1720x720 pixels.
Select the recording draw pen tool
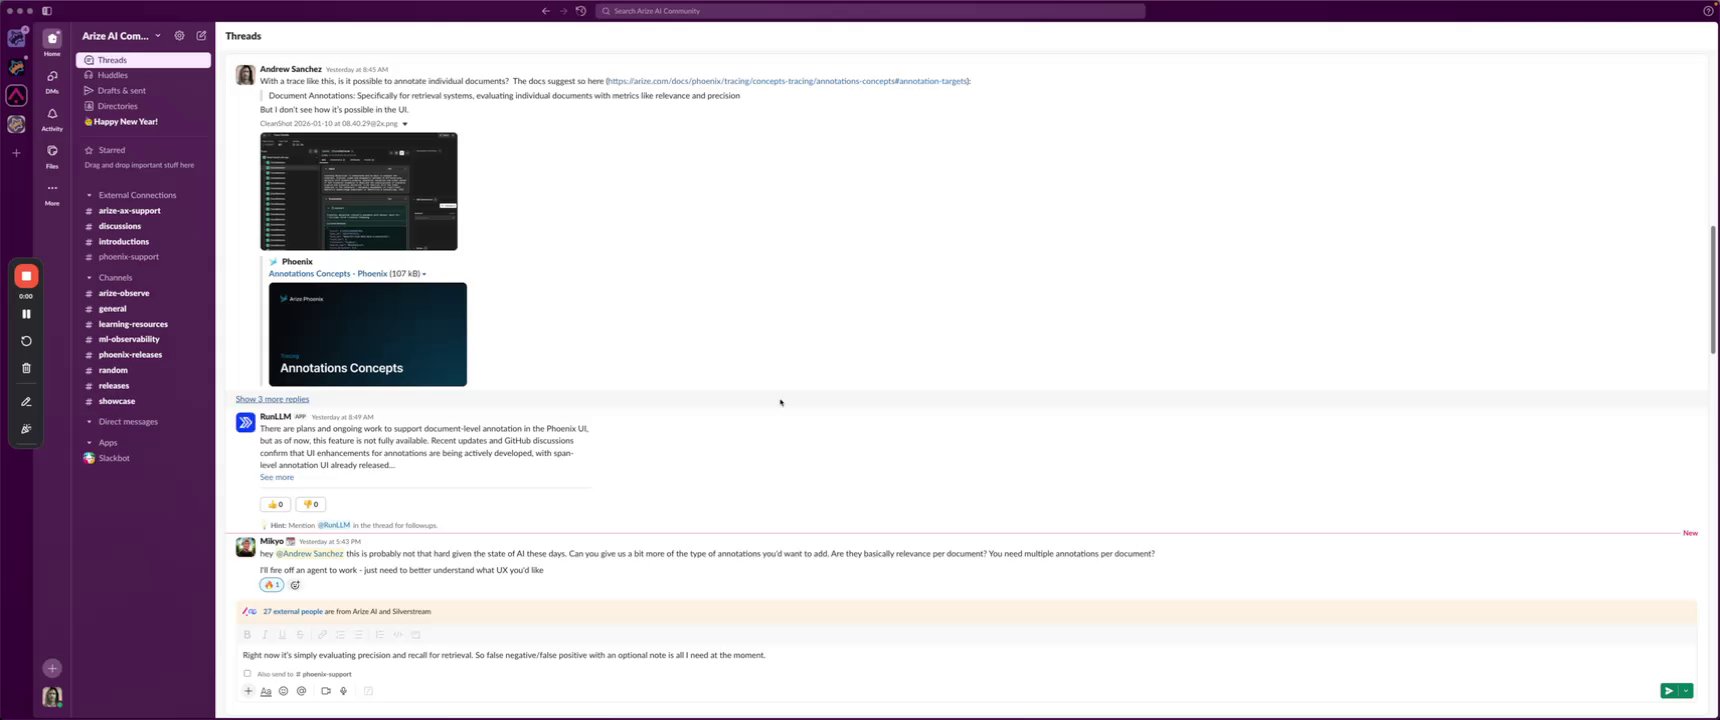tap(26, 402)
